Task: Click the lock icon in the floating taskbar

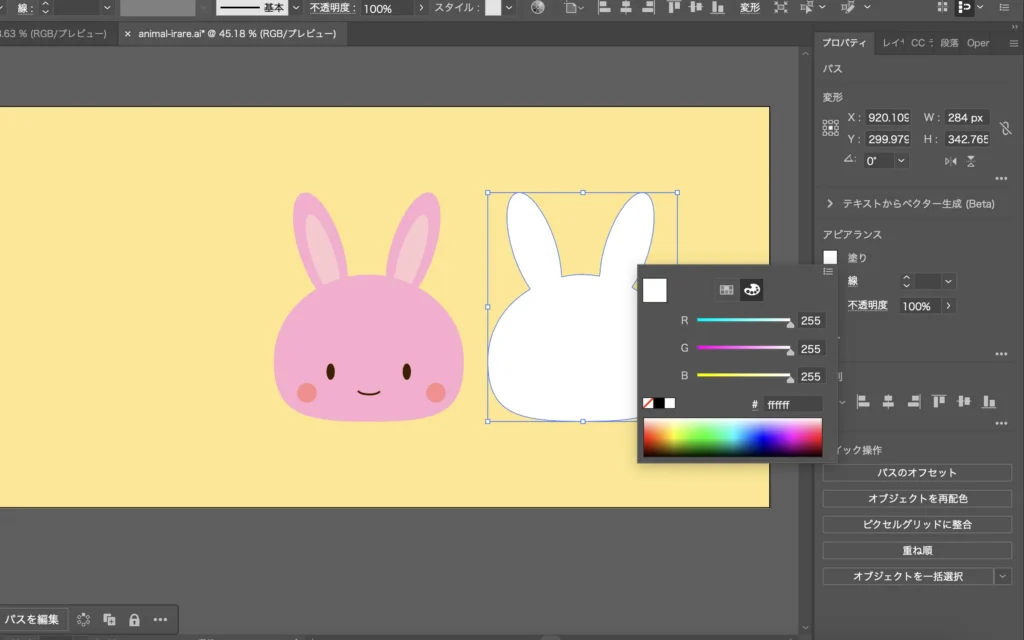Action: [x=134, y=620]
